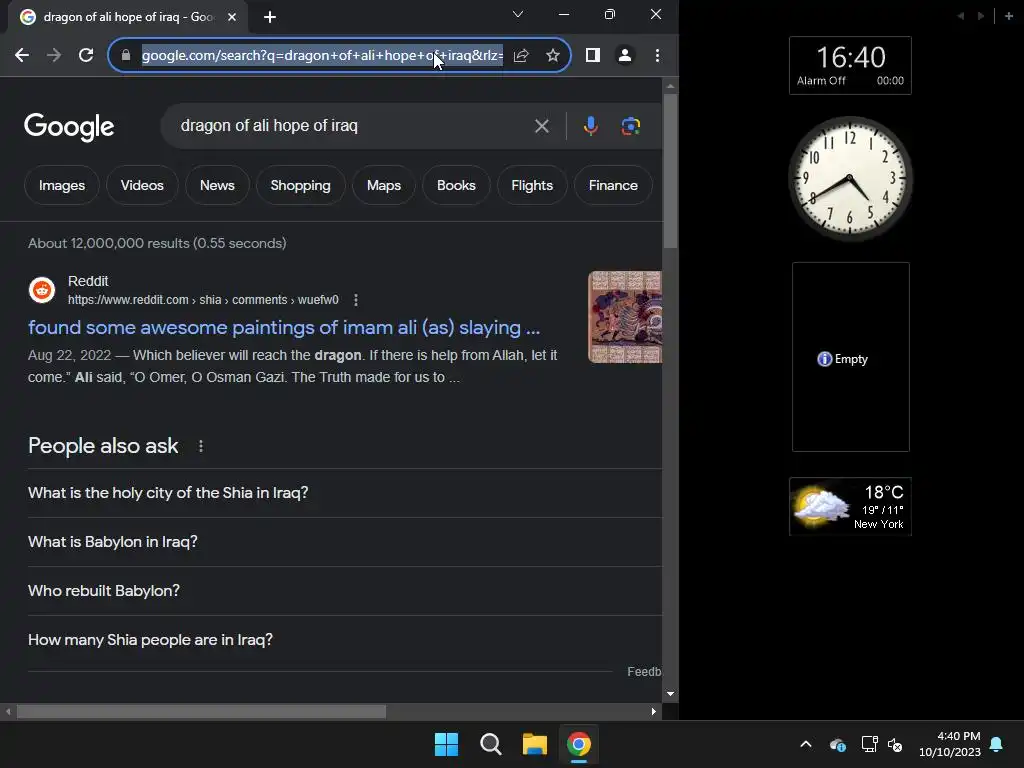Open Windows taskbar search

[490, 744]
